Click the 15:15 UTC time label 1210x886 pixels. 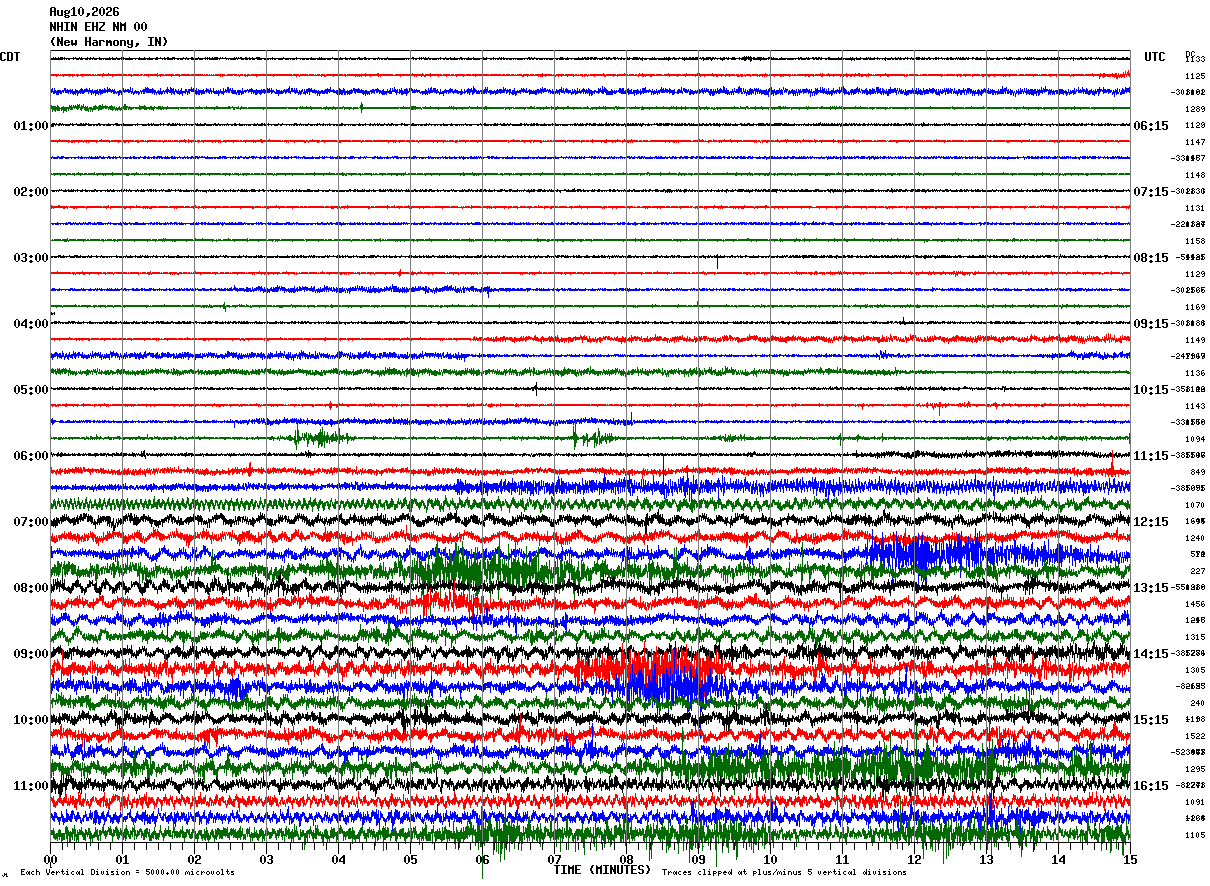pos(1151,720)
